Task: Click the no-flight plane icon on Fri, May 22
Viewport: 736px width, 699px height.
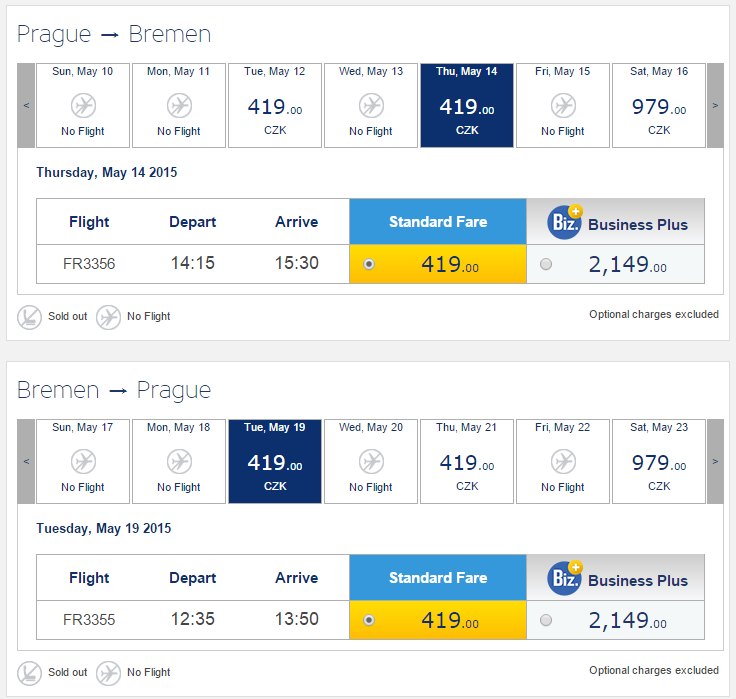Action: point(563,461)
